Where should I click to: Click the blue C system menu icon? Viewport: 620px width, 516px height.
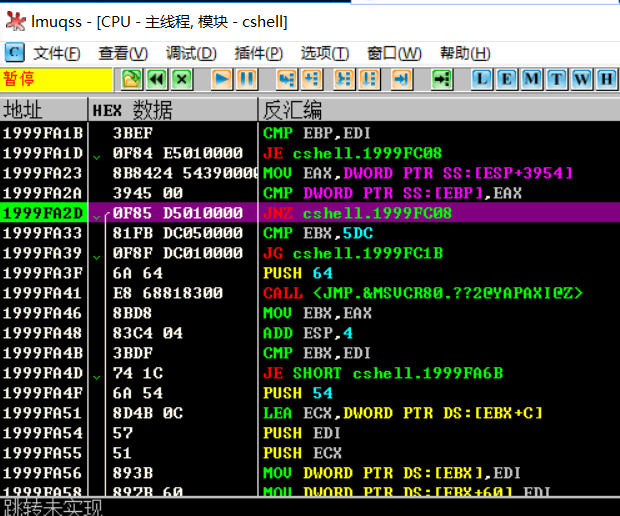pyautogui.click(x=15, y=52)
